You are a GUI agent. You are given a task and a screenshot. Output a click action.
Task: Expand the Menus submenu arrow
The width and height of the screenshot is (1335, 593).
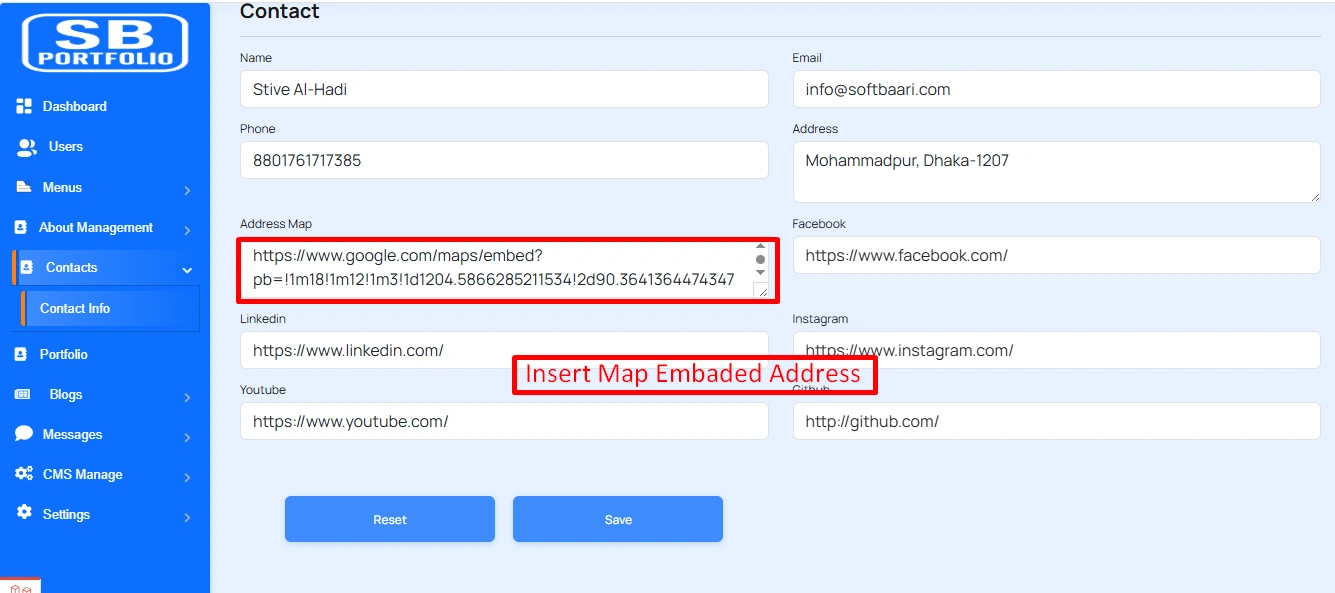pos(187,190)
